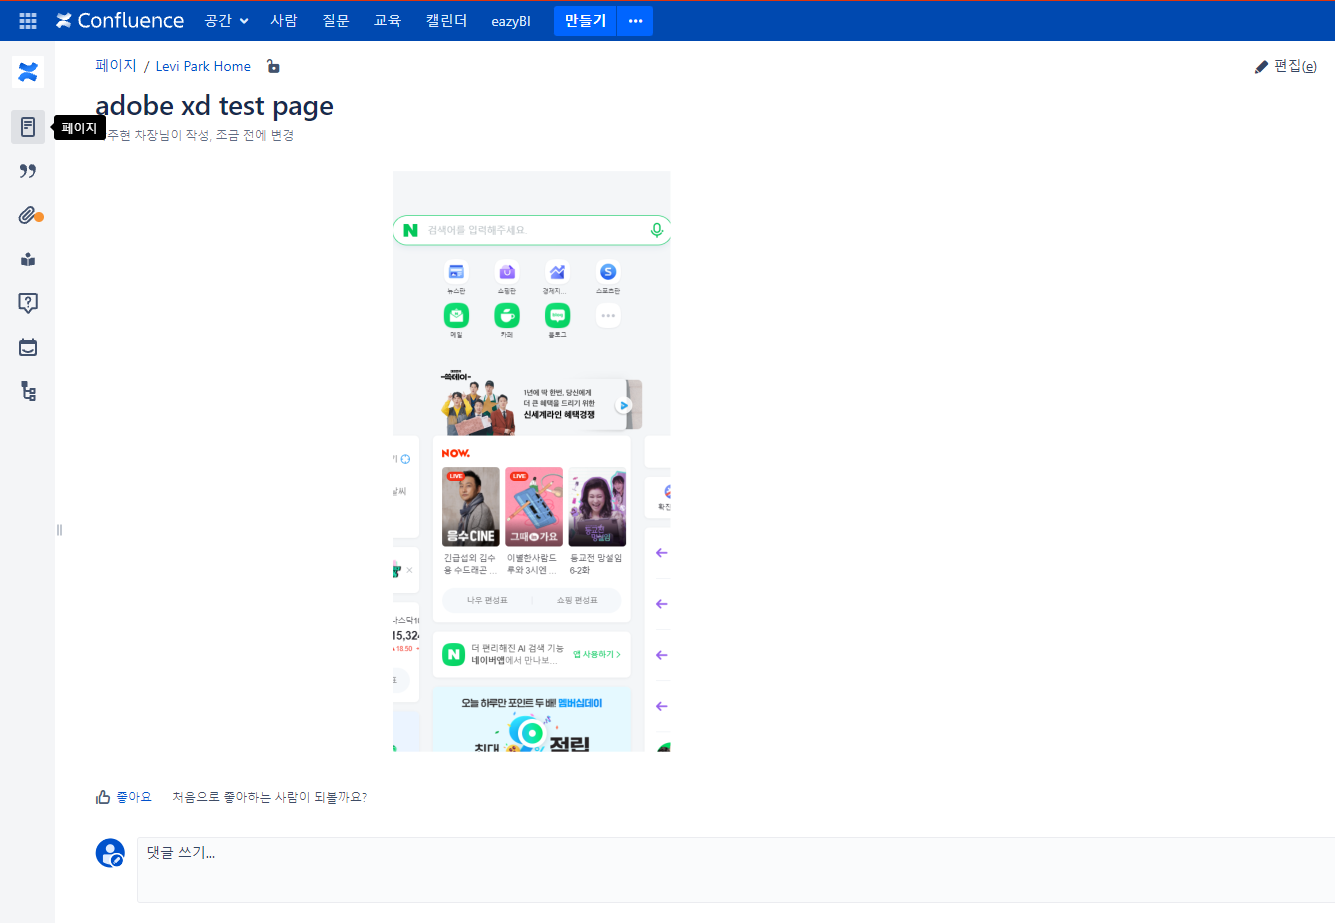Open the eazyBI menu item
The image size is (1335, 923).
click(511, 21)
